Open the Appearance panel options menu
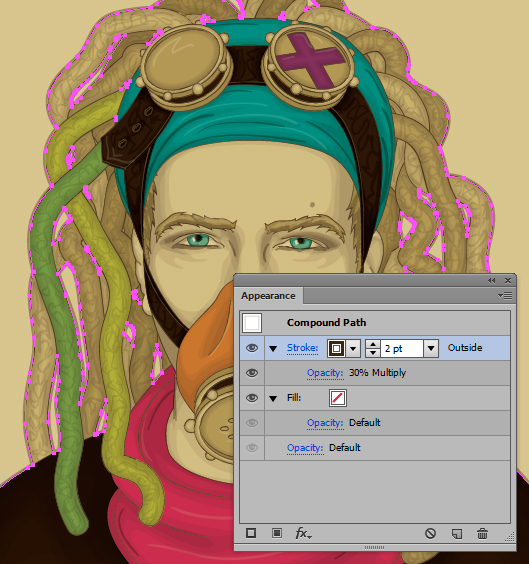 [505, 296]
